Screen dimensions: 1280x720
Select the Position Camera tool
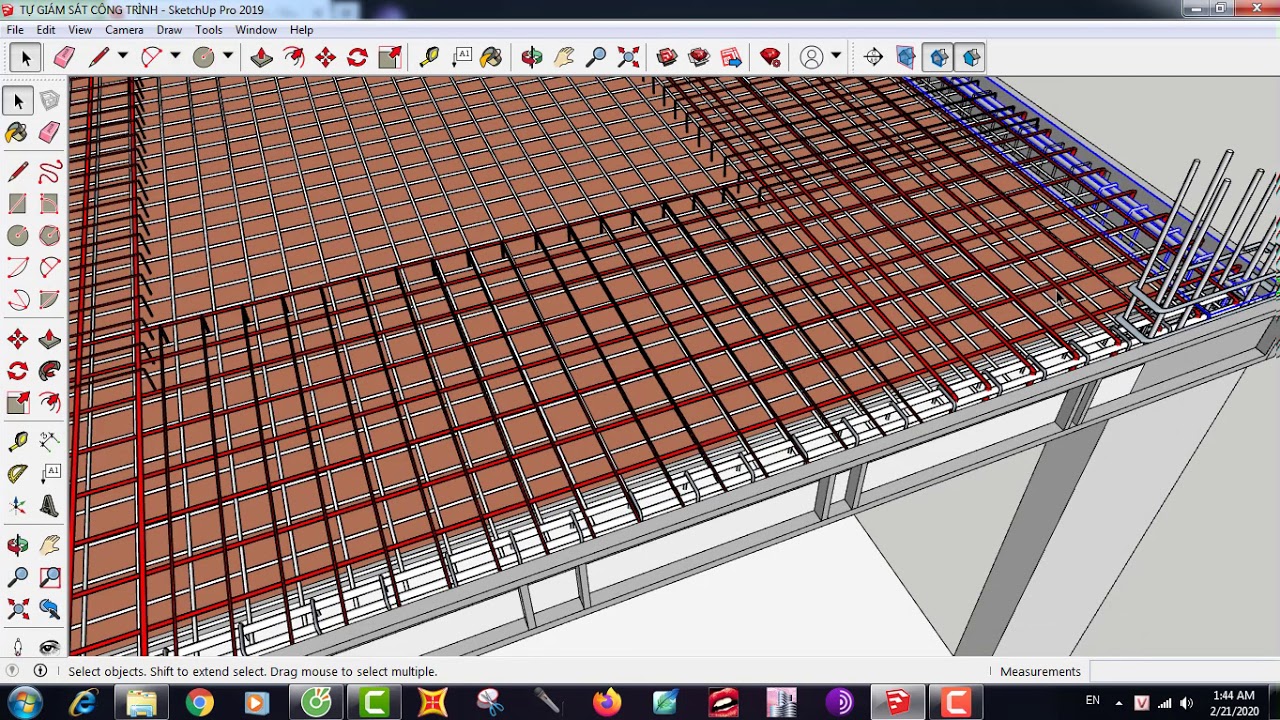[18, 647]
